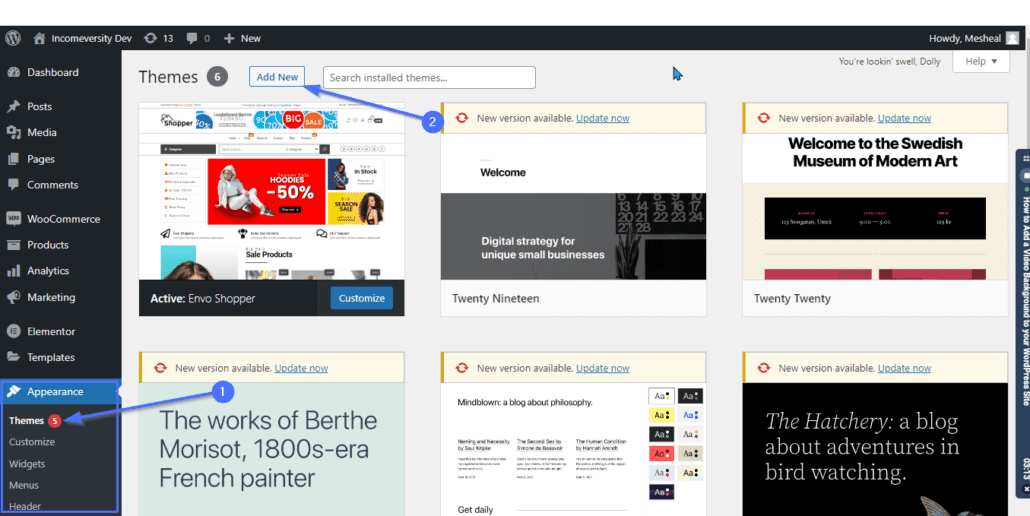The image size is (1030, 516).
Task: Open the Menus submenu item
Action: tap(24, 485)
